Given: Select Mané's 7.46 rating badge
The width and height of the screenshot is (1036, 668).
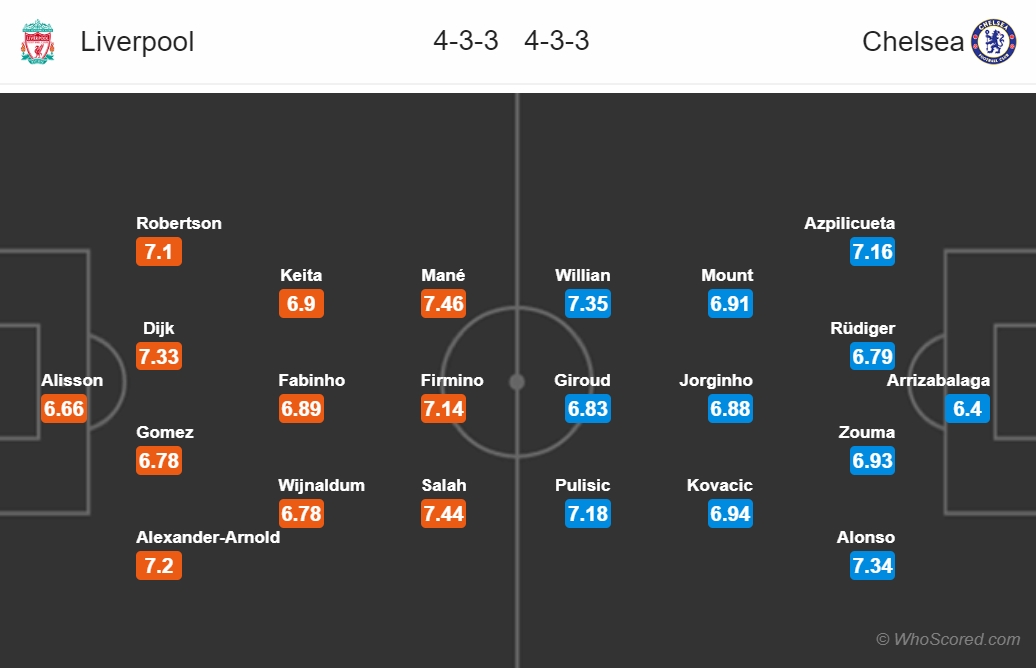Looking at the screenshot, I should point(443,303).
